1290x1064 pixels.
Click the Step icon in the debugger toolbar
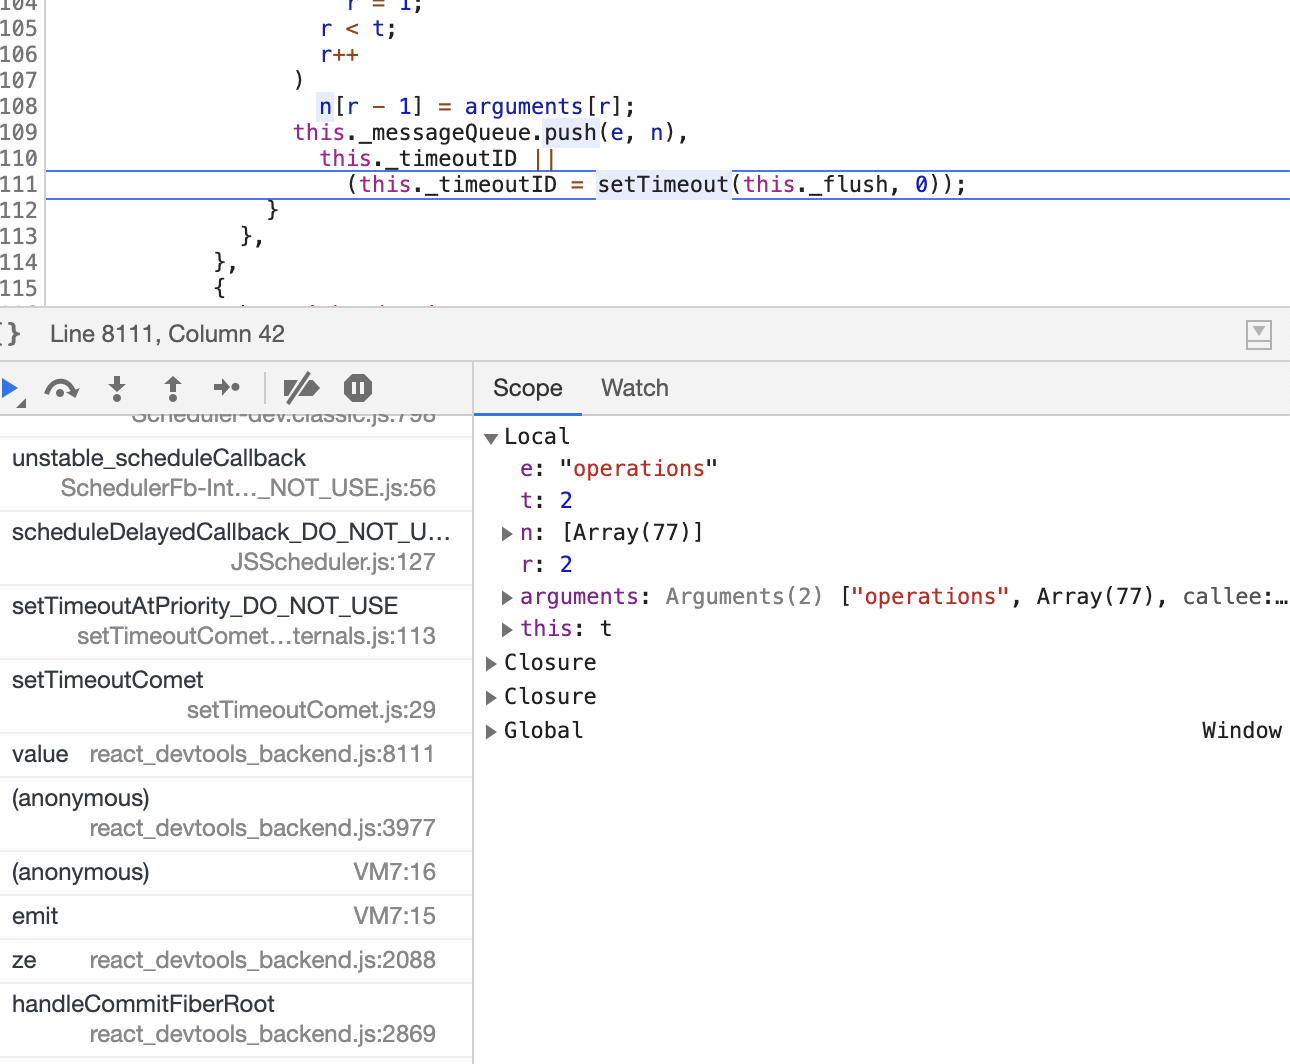227,389
